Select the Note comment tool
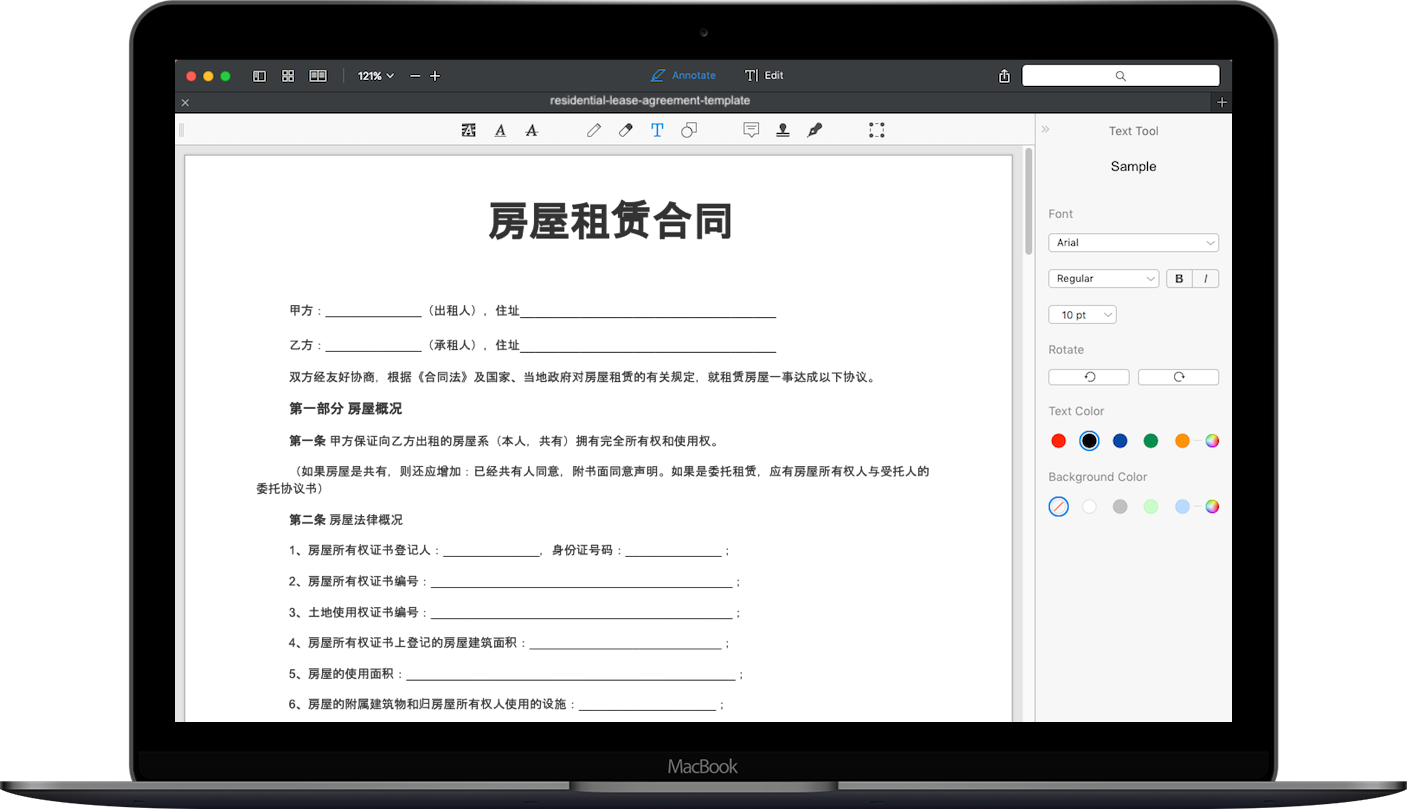1407x809 pixels. click(x=751, y=130)
